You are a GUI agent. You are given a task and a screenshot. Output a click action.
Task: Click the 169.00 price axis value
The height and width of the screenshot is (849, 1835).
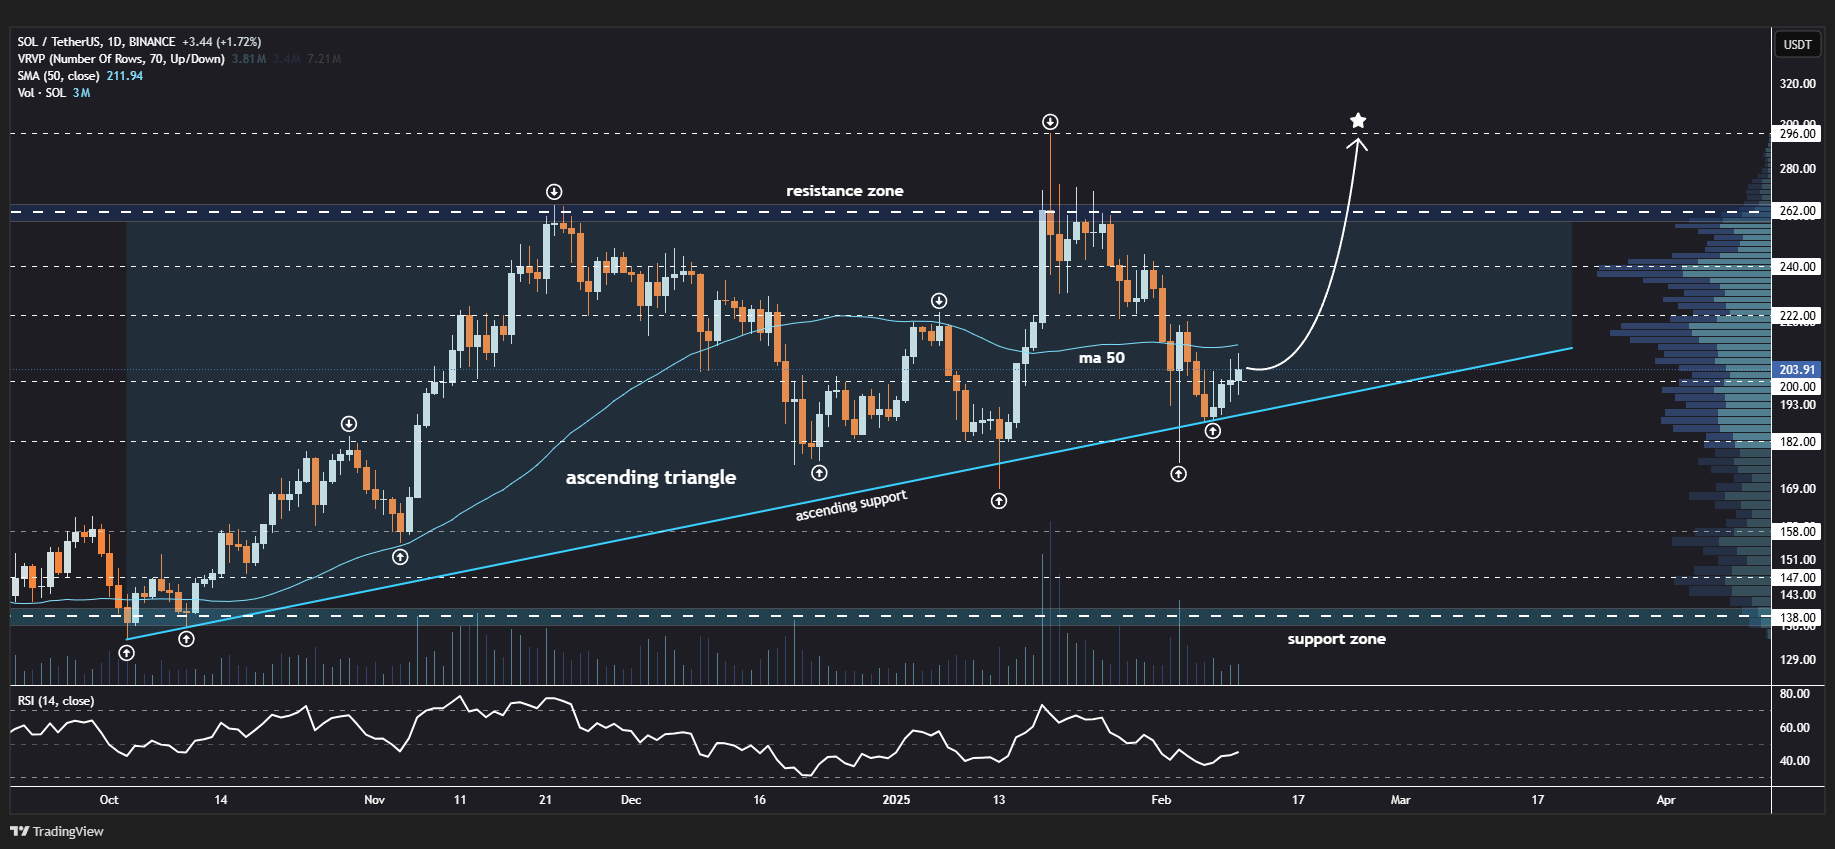click(x=1797, y=489)
